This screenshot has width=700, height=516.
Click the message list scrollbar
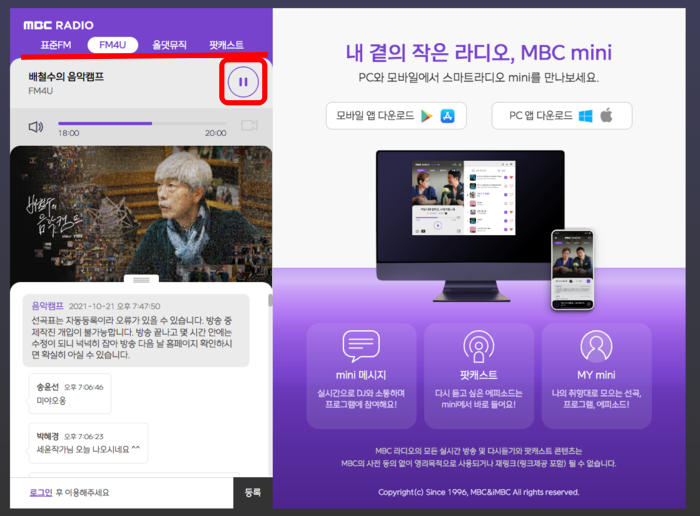click(270, 300)
